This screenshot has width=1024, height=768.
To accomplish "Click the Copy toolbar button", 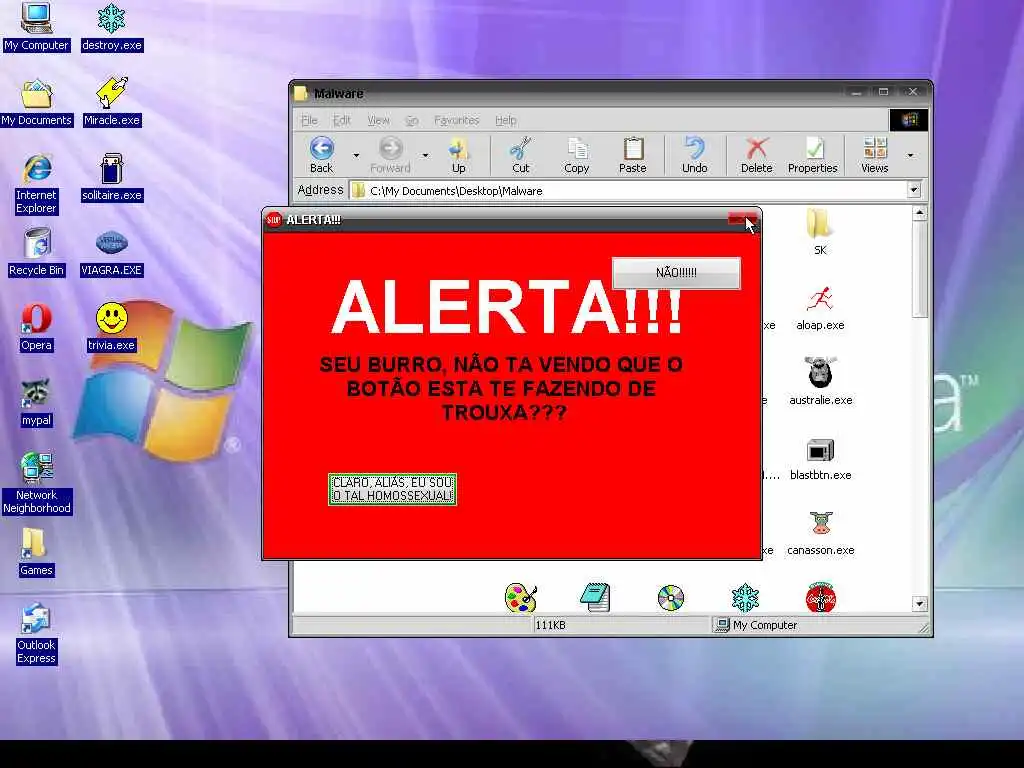I will [x=577, y=155].
